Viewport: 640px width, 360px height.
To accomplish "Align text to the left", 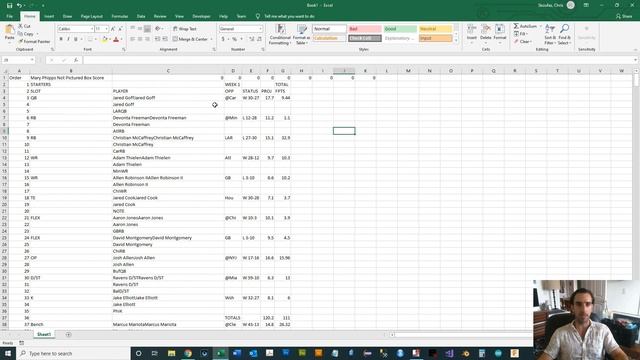I will (x=133, y=39).
